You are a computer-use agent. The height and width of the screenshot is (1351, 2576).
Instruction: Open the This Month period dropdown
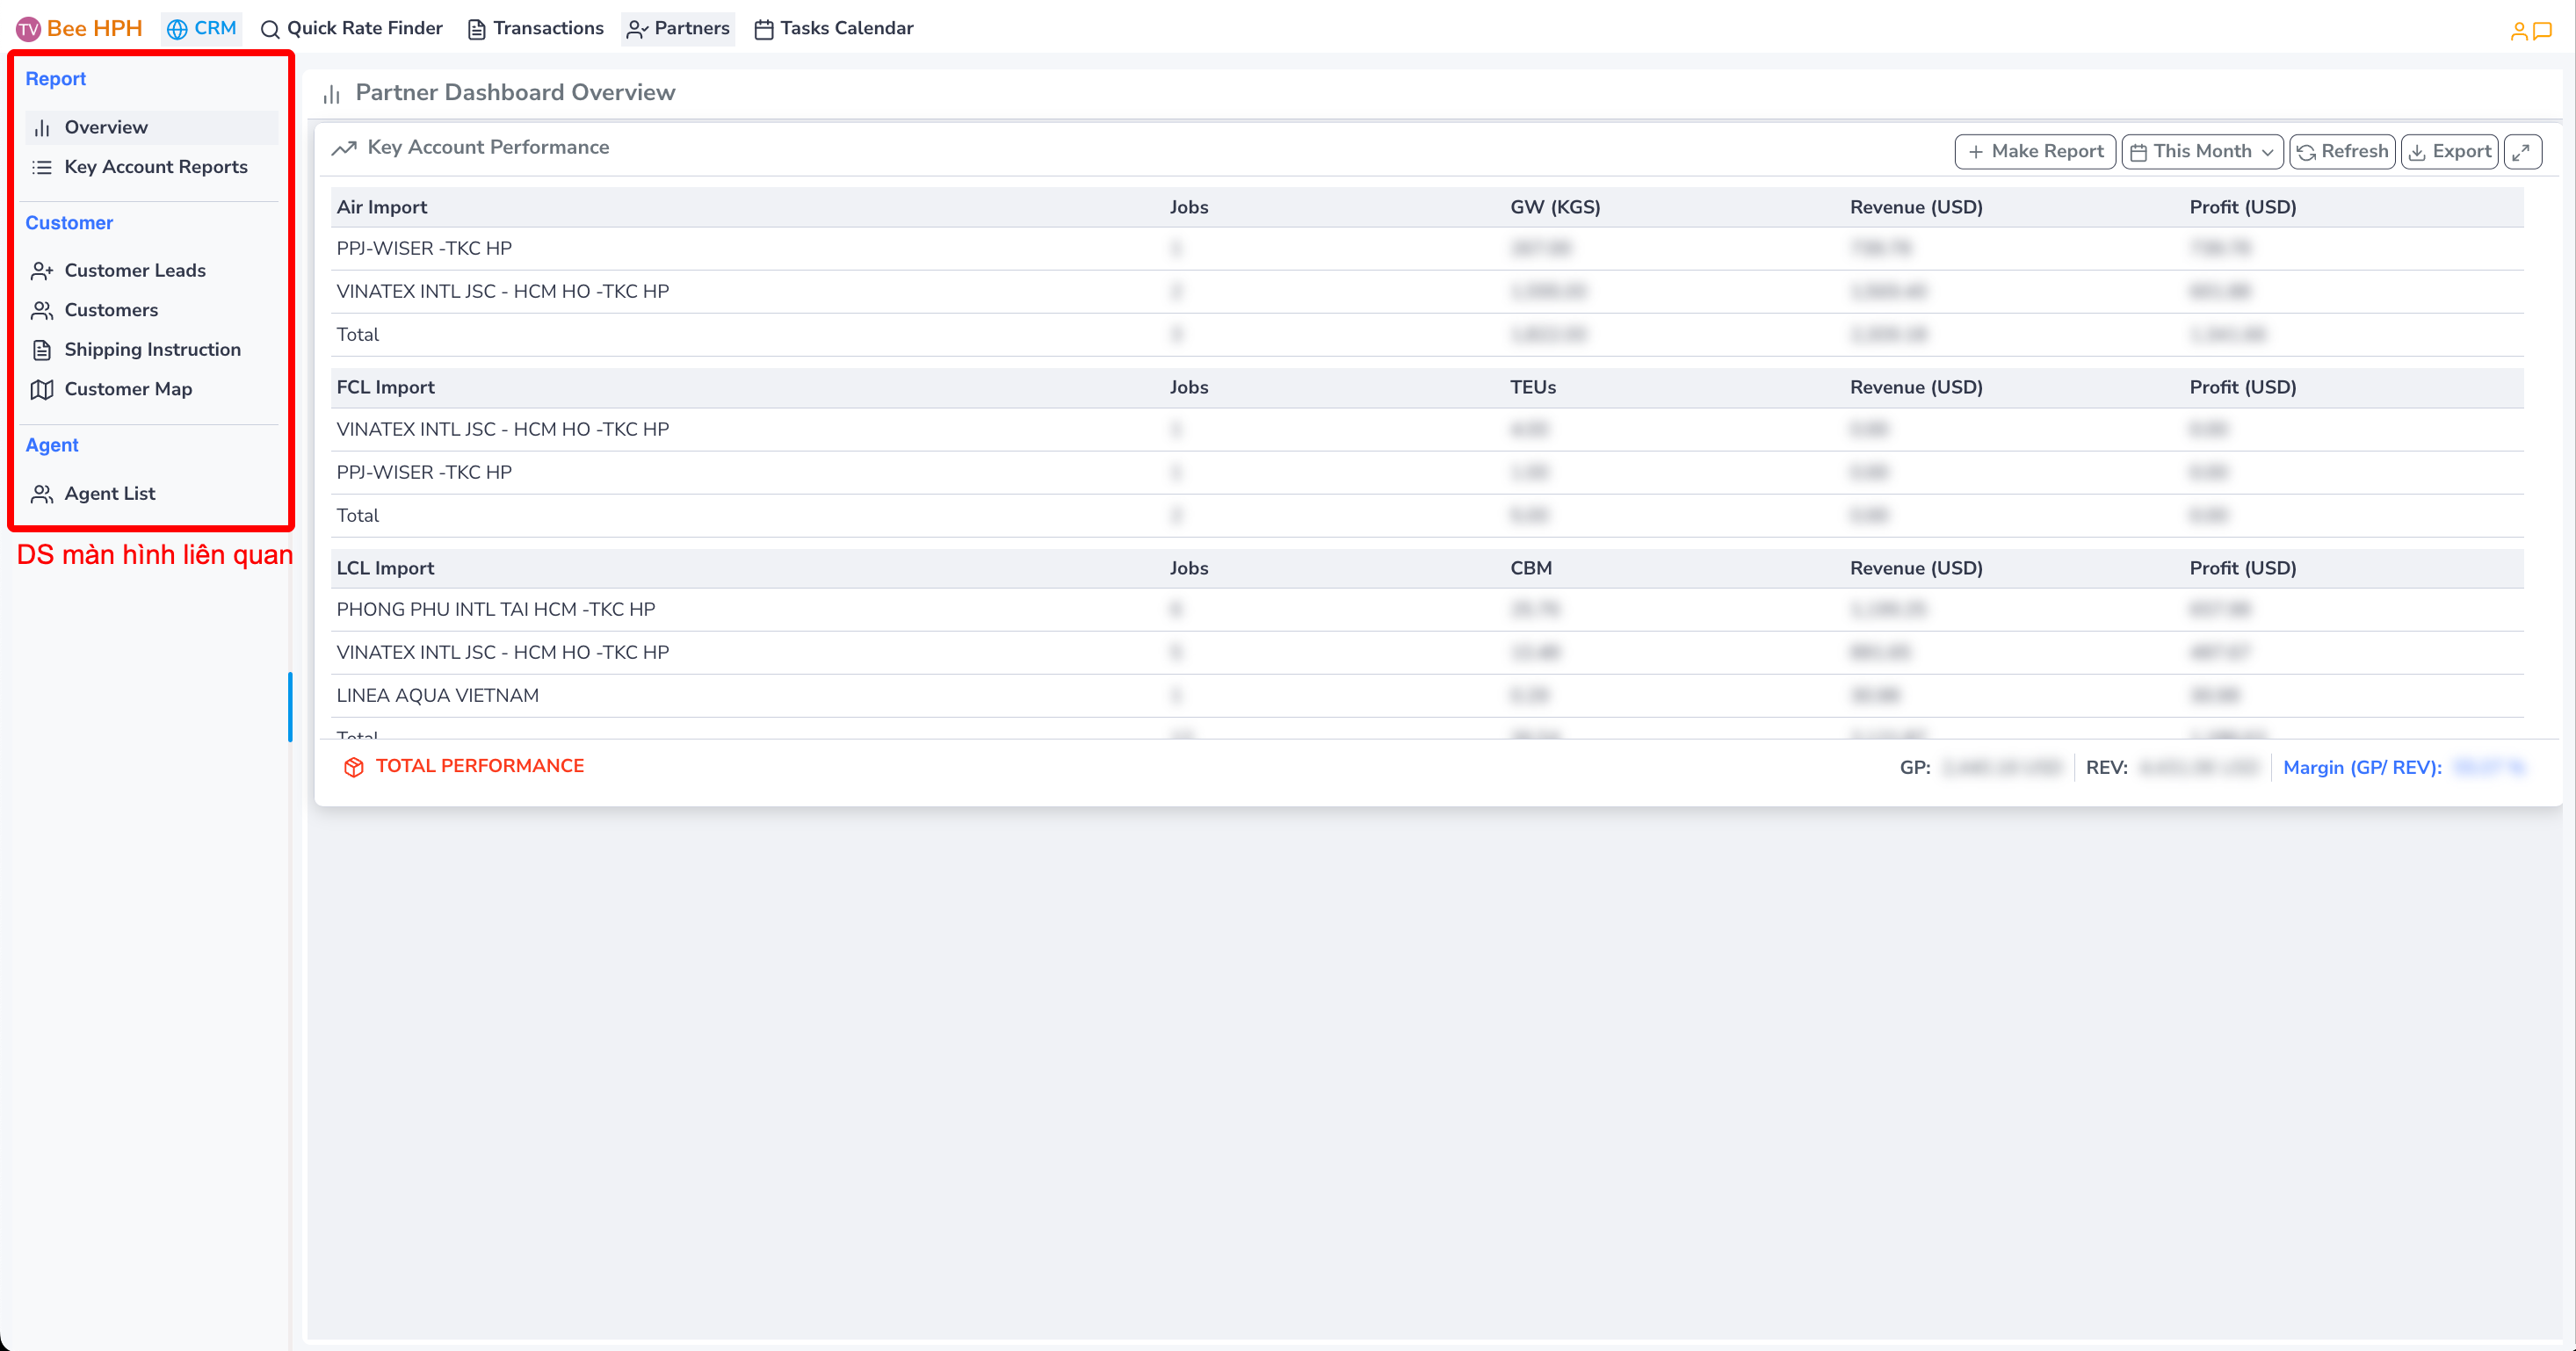2201,152
